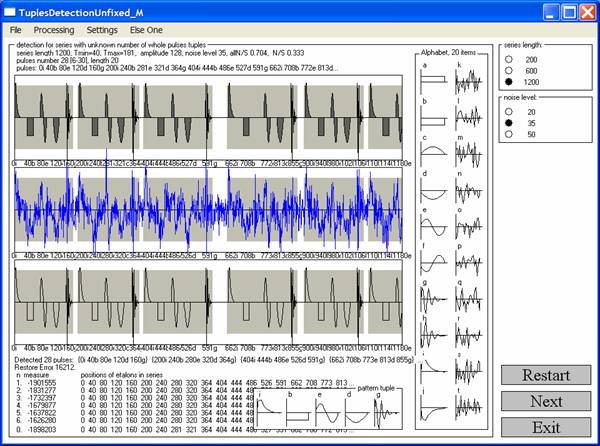Click pattern tuple item i

[x=269, y=412]
